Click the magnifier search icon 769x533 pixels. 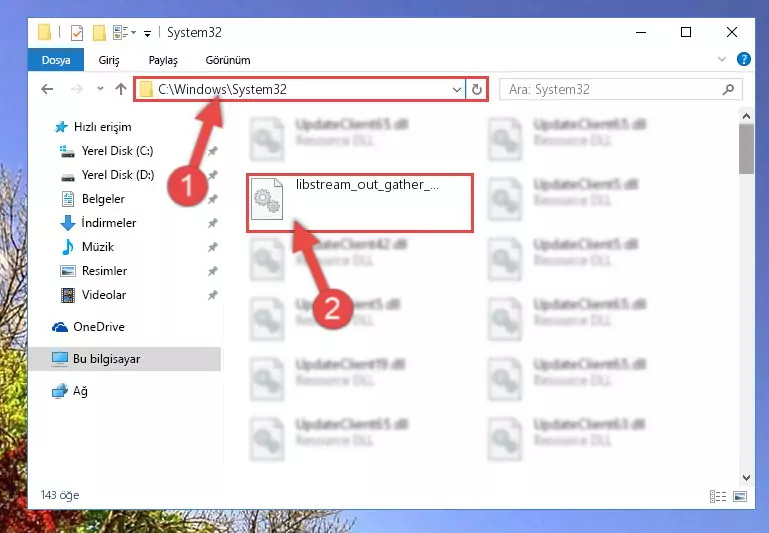(728, 89)
